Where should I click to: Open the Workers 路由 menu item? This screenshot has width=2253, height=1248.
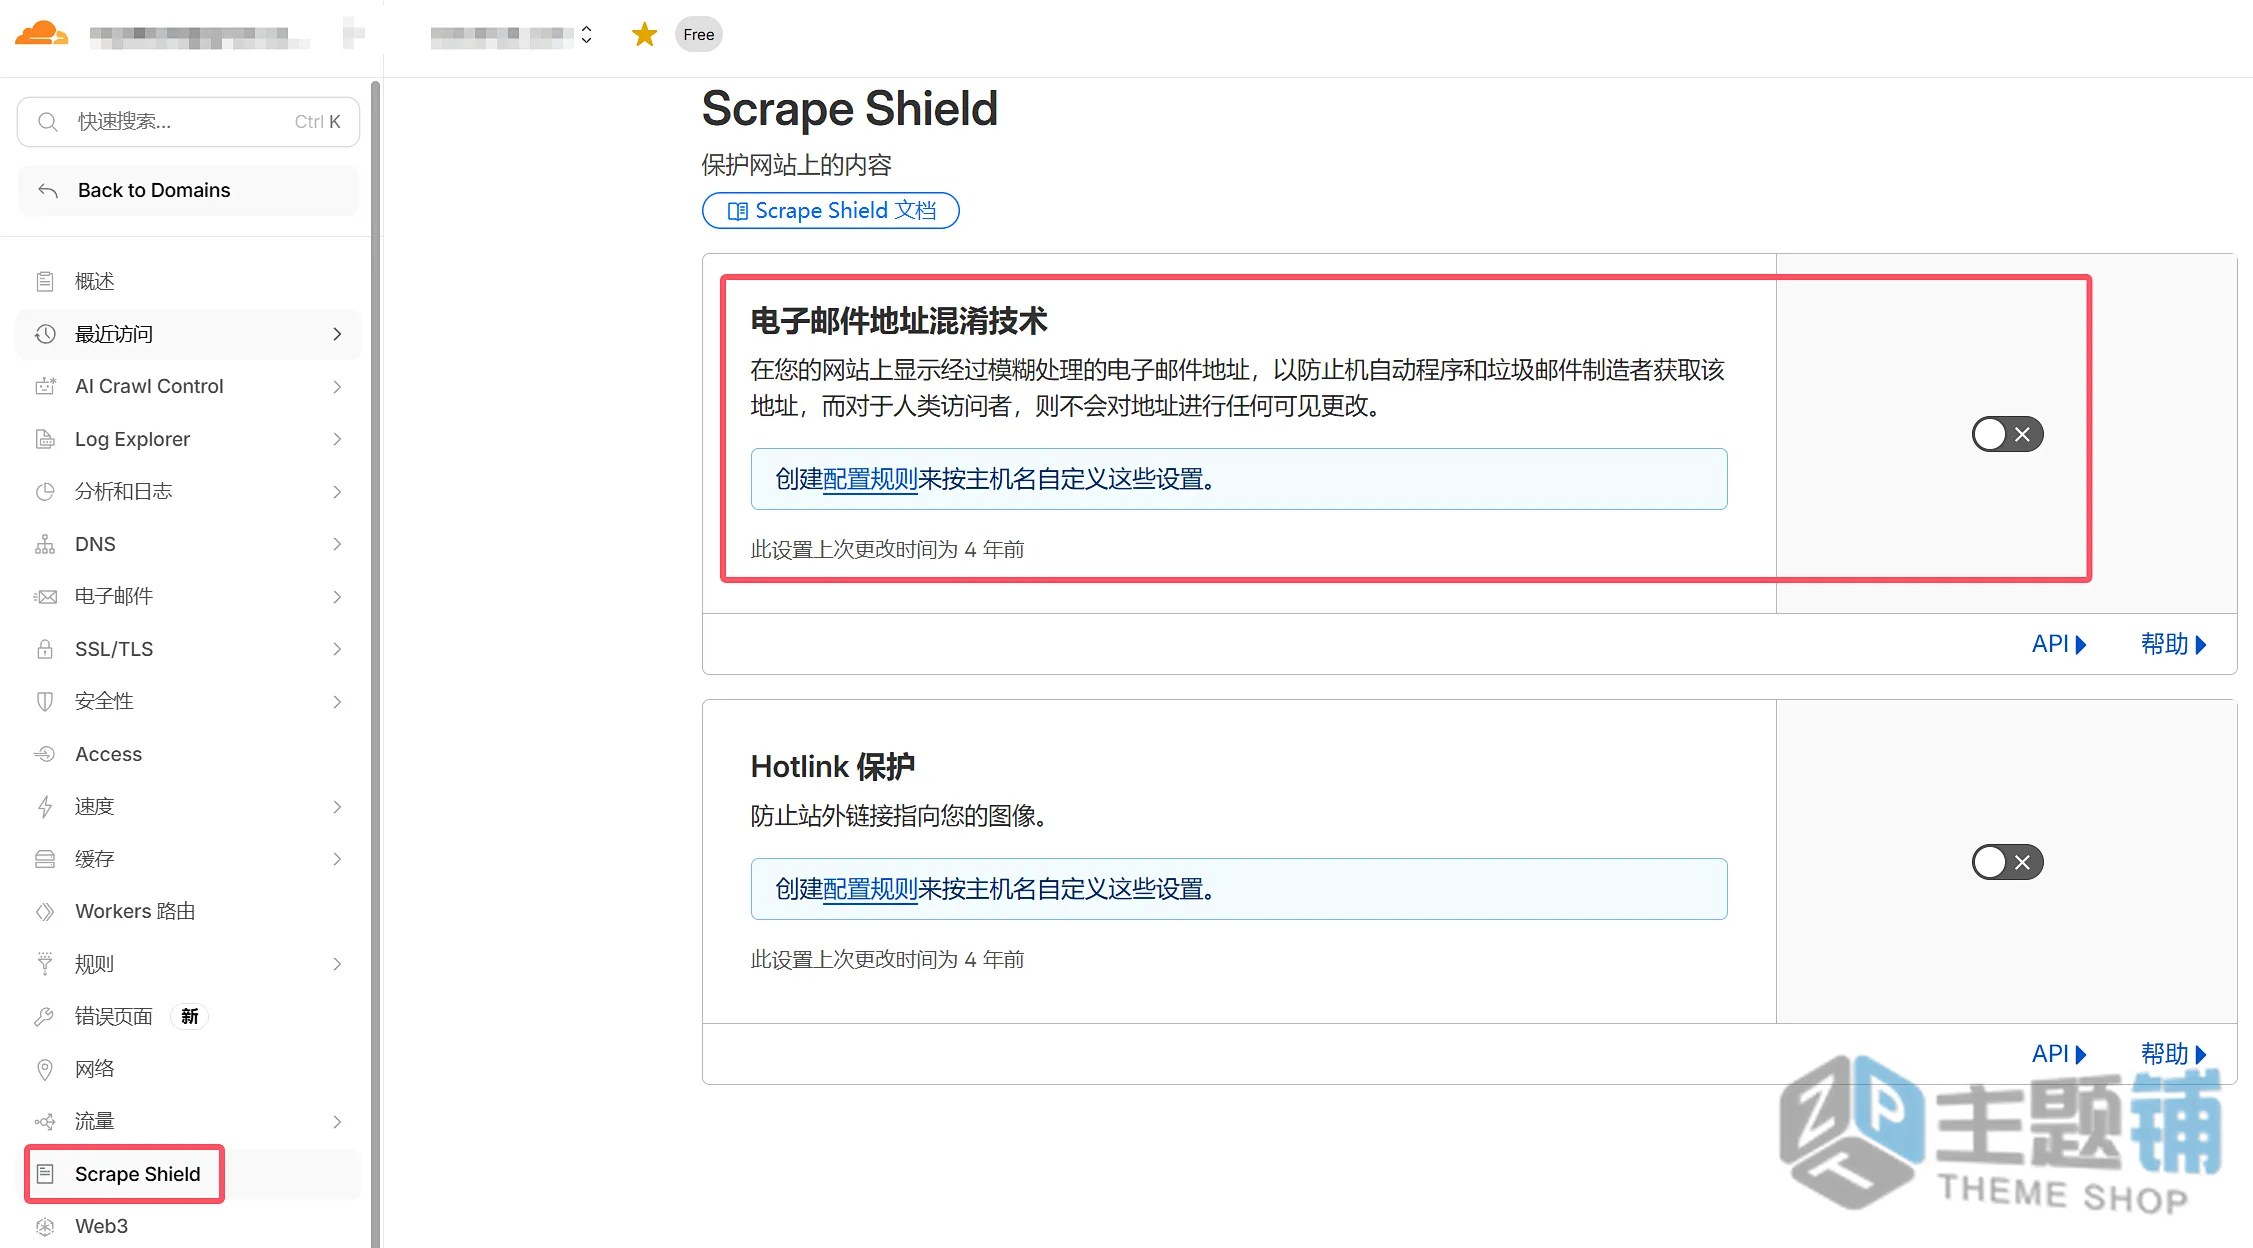(188, 912)
